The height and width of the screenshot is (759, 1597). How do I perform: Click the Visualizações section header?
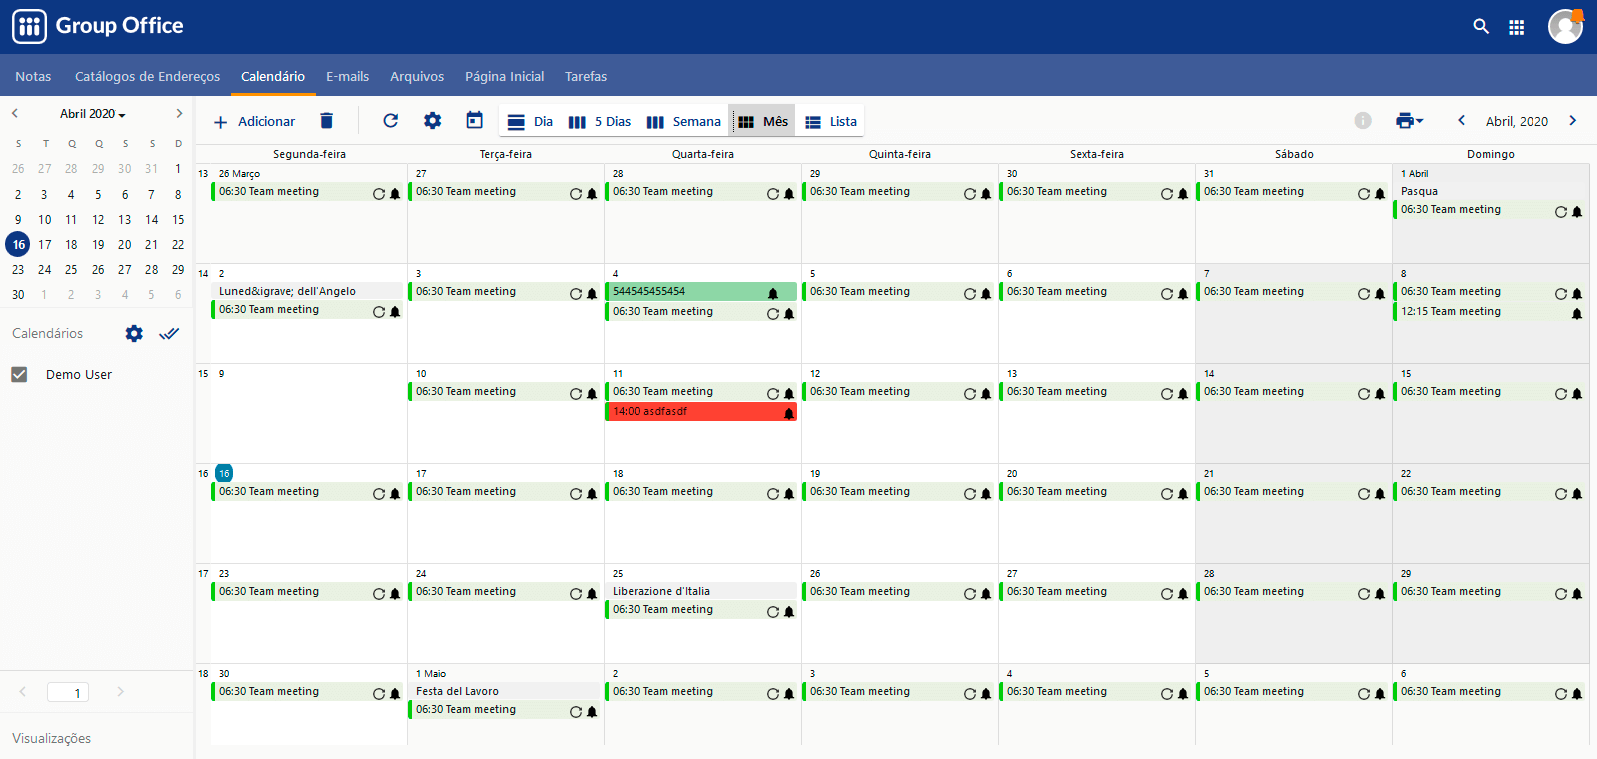tap(52, 738)
